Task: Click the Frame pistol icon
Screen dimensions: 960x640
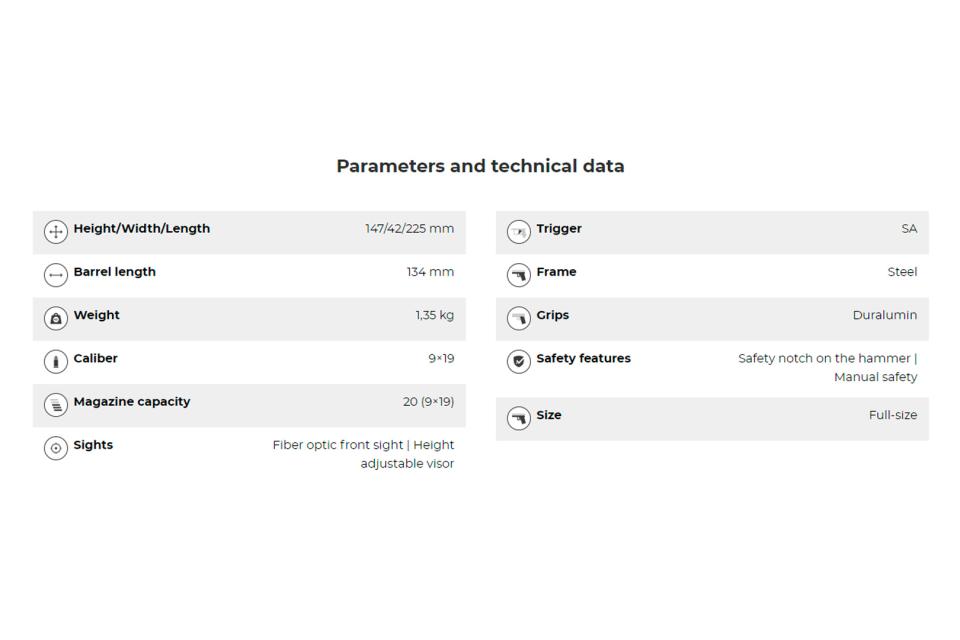Action: (x=518, y=275)
